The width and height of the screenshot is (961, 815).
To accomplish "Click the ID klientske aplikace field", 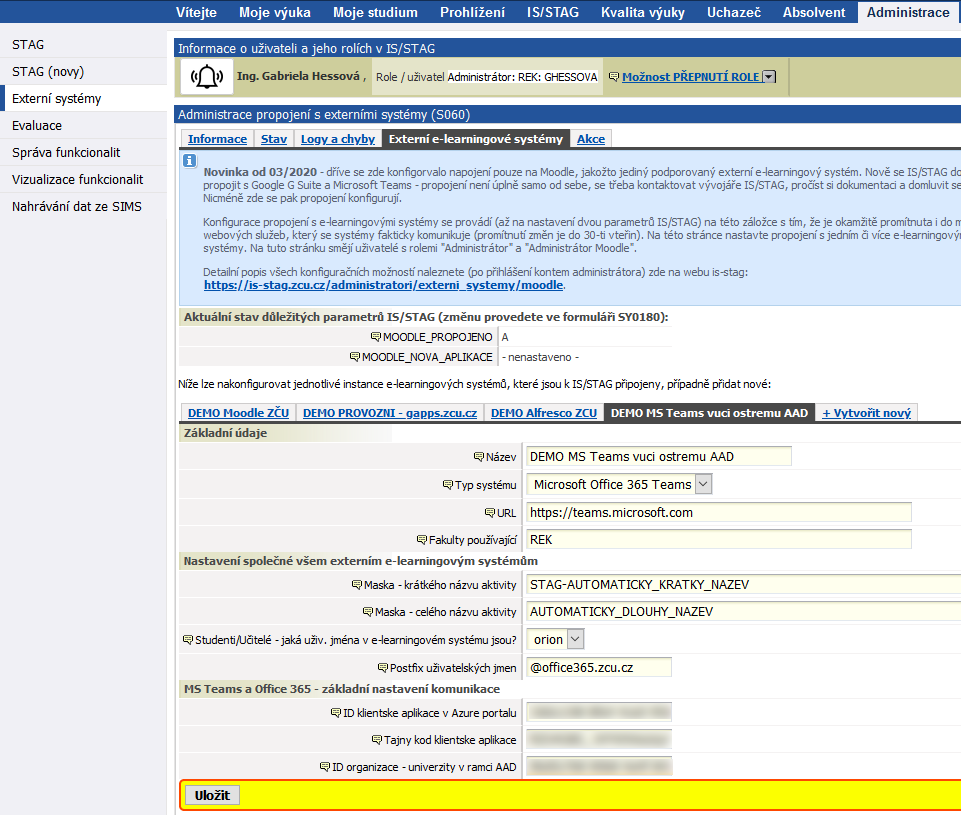I will [x=599, y=713].
